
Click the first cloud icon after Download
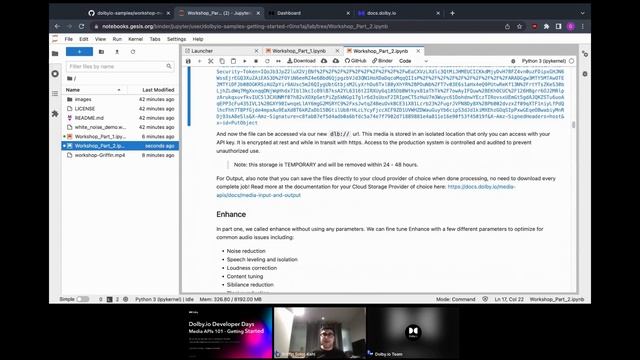[x=324, y=61]
